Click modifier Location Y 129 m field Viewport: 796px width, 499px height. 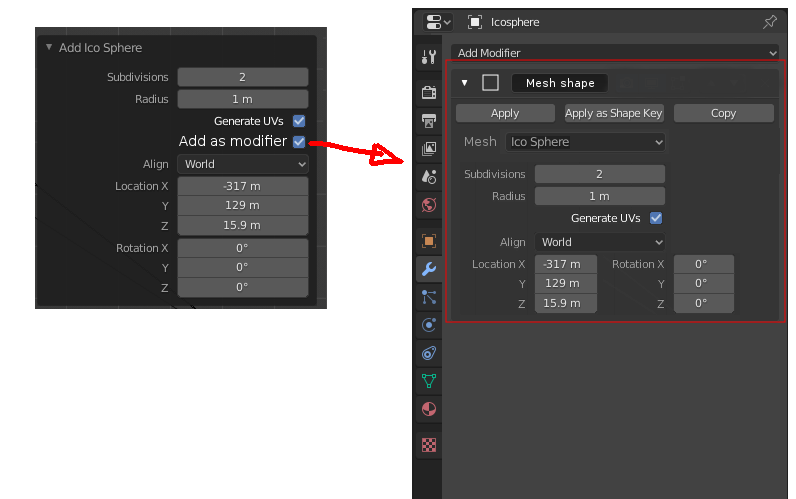pyautogui.click(x=566, y=283)
